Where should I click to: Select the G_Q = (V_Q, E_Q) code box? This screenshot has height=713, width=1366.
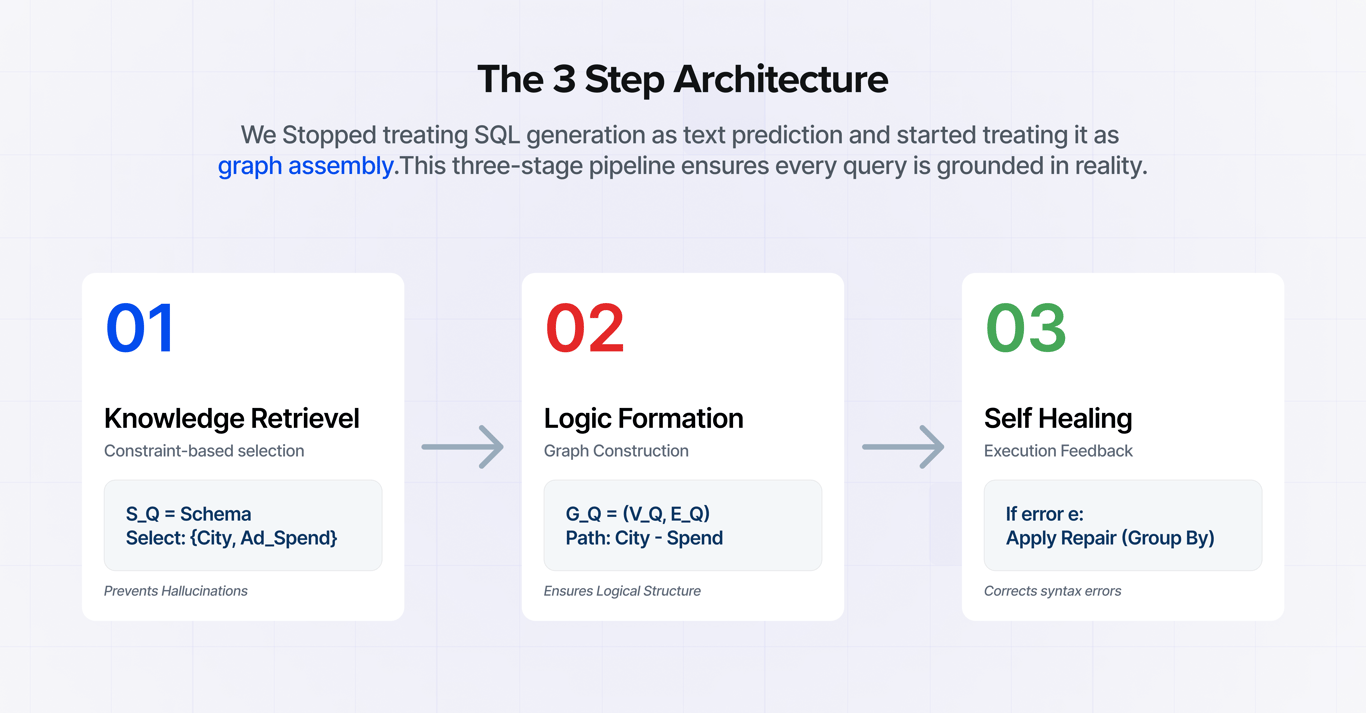[x=683, y=525]
